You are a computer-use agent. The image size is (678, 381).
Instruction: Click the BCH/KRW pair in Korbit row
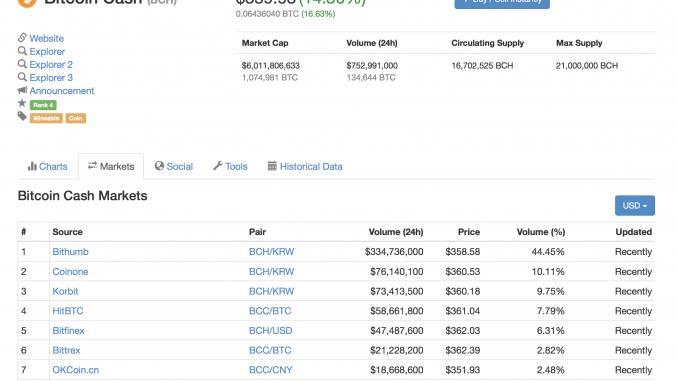(272, 291)
